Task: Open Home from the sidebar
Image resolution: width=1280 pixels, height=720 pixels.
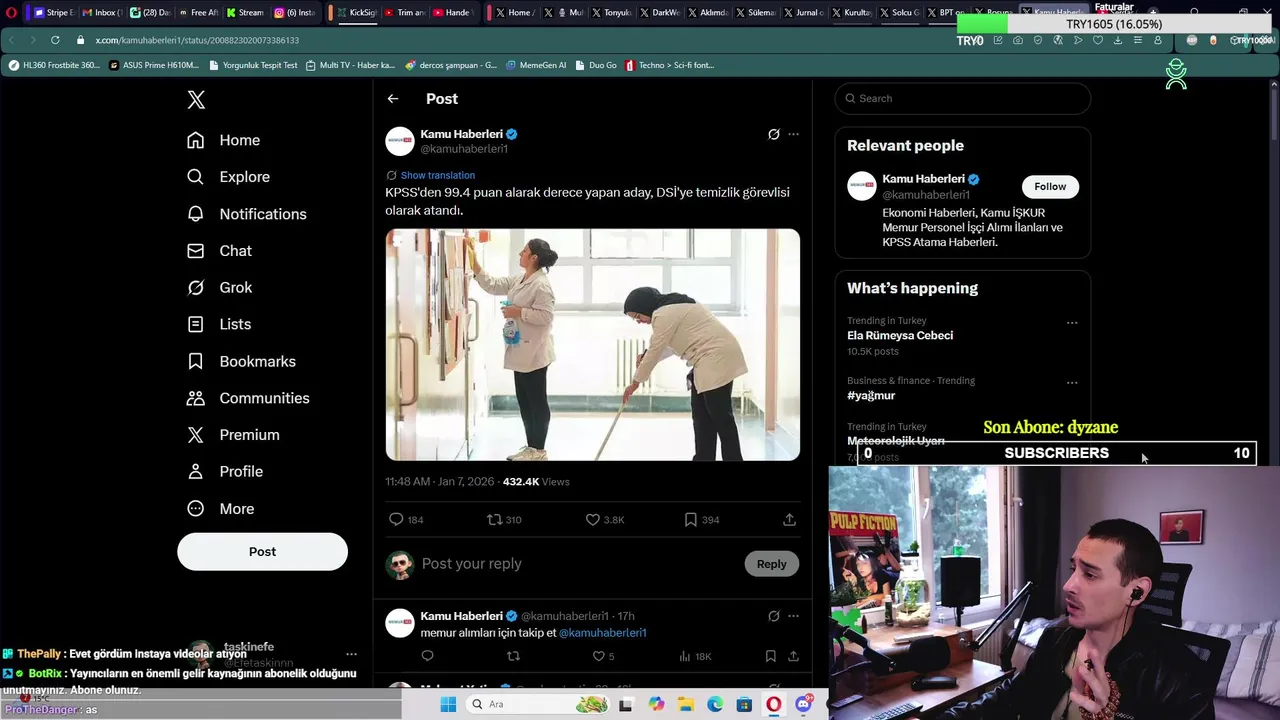Action: click(224, 140)
